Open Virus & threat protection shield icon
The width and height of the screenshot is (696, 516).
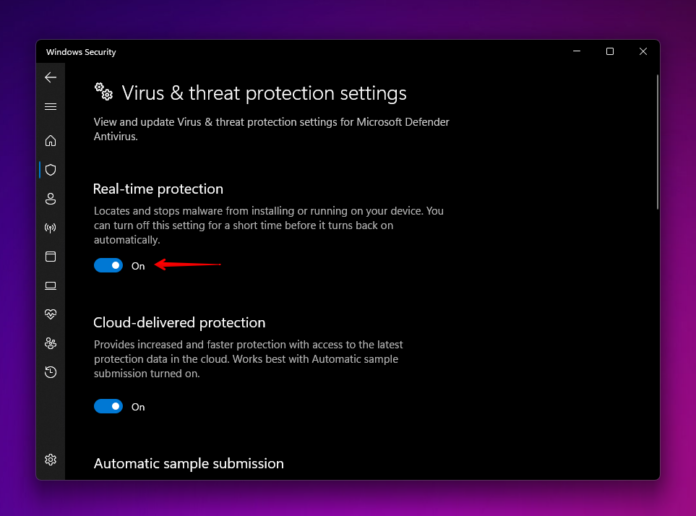click(x=51, y=170)
